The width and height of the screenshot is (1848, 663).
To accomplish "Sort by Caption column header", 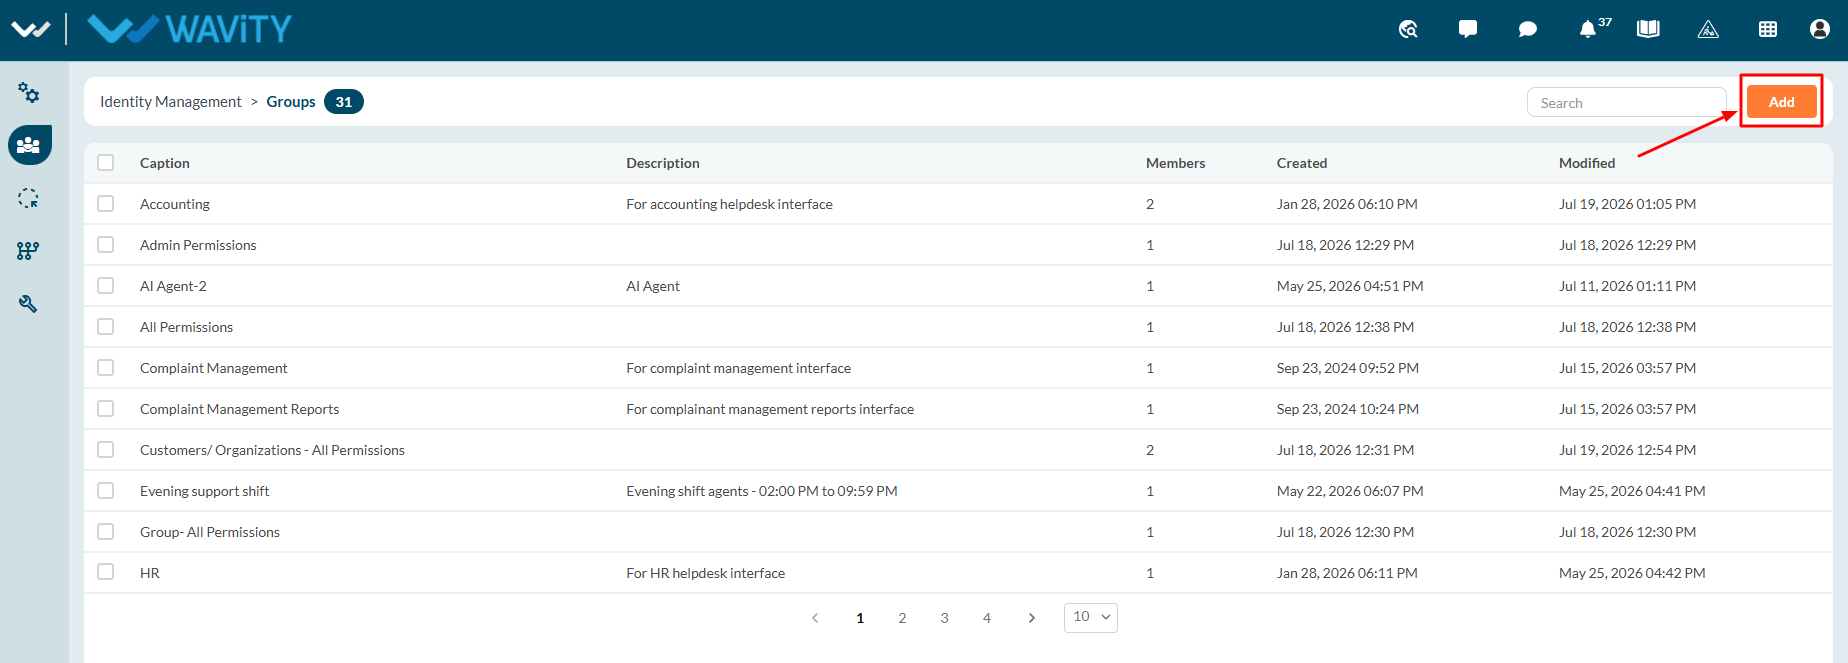I will pyautogui.click(x=165, y=163).
